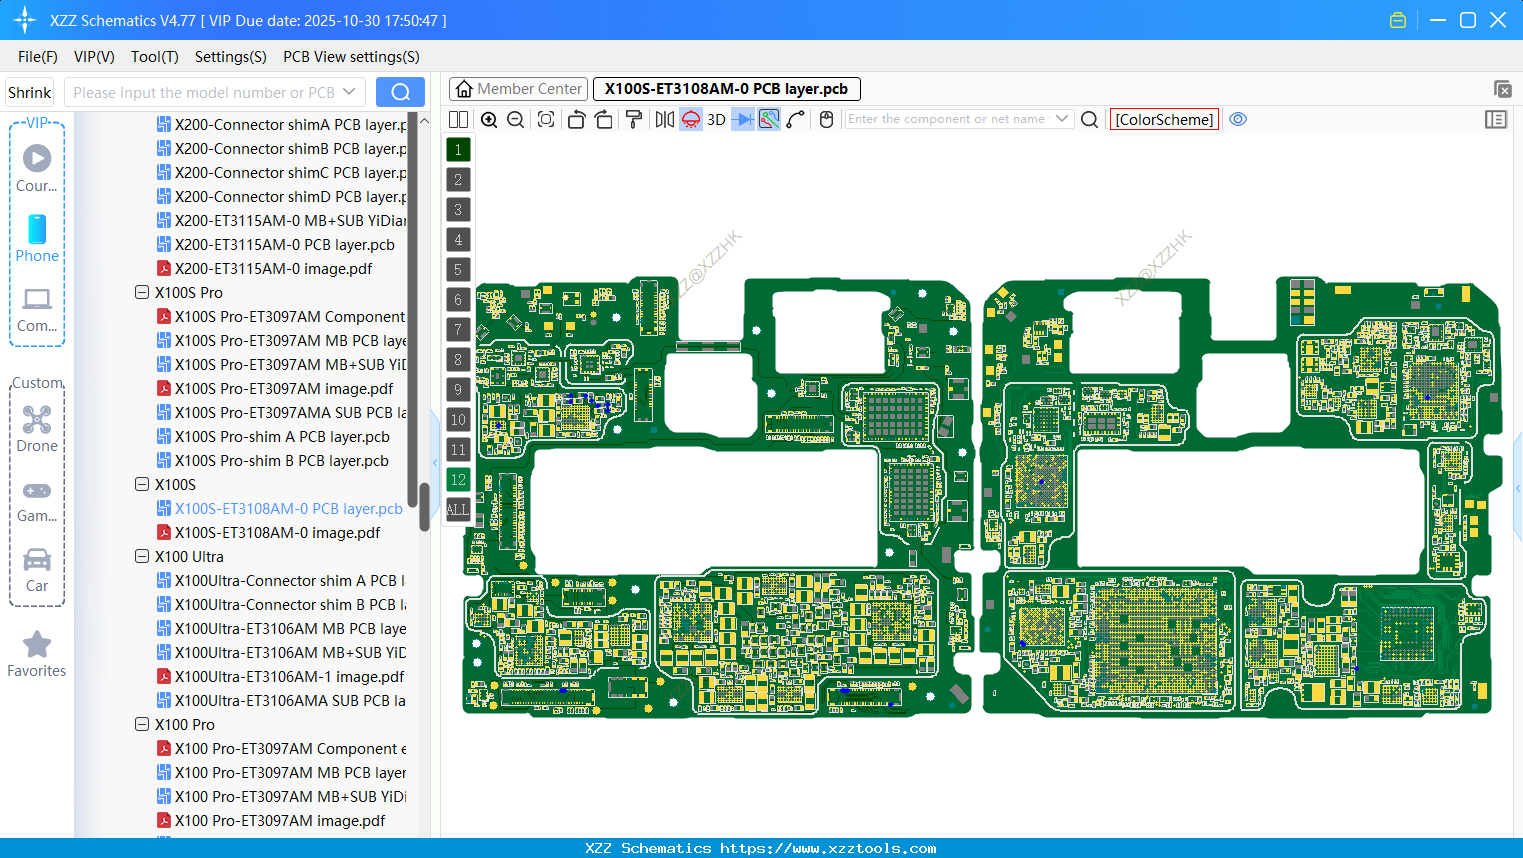Collapse the X100 Ultra group
Image resolution: width=1523 pixels, height=858 pixels.
point(141,556)
